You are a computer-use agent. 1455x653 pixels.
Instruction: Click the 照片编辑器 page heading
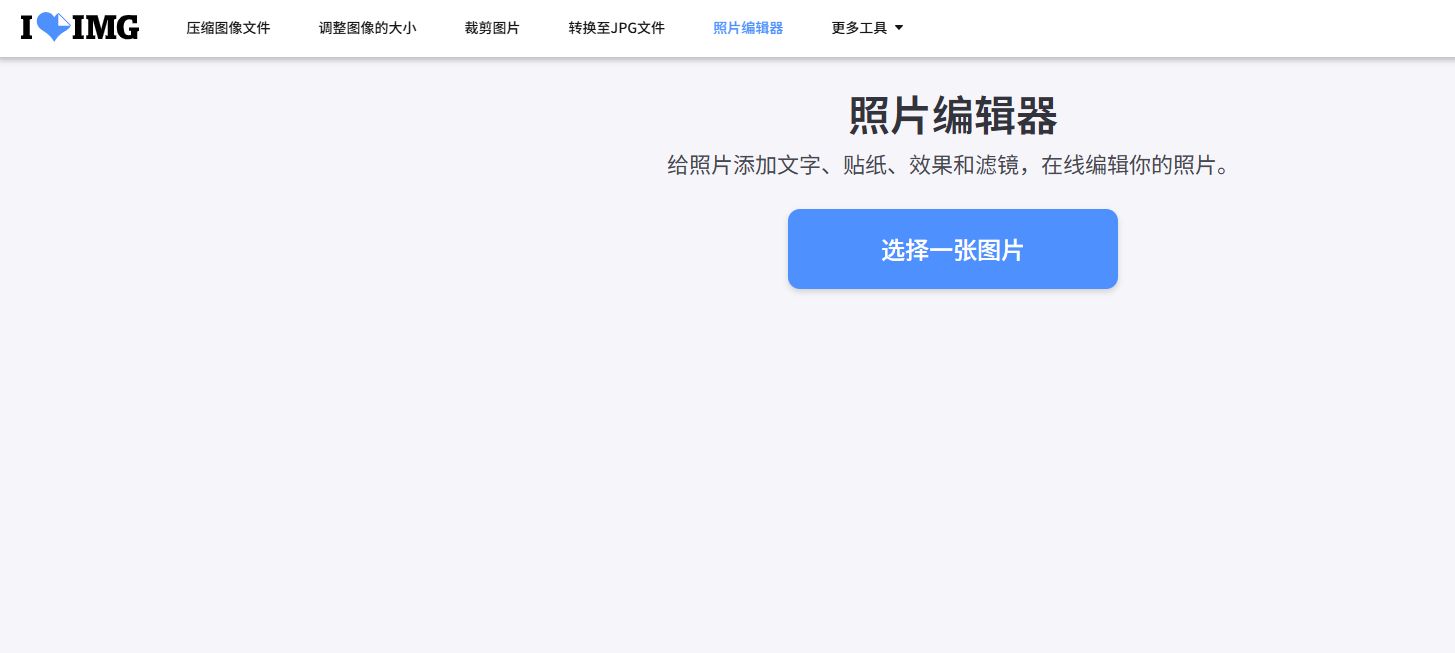click(952, 116)
